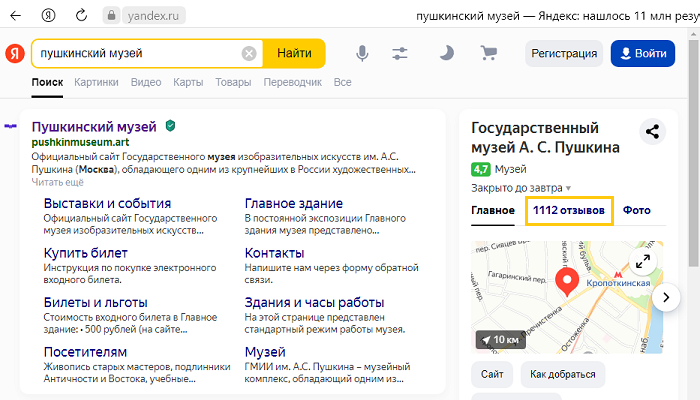Click the search query input field

pyautogui.click(x=135, y=53)
